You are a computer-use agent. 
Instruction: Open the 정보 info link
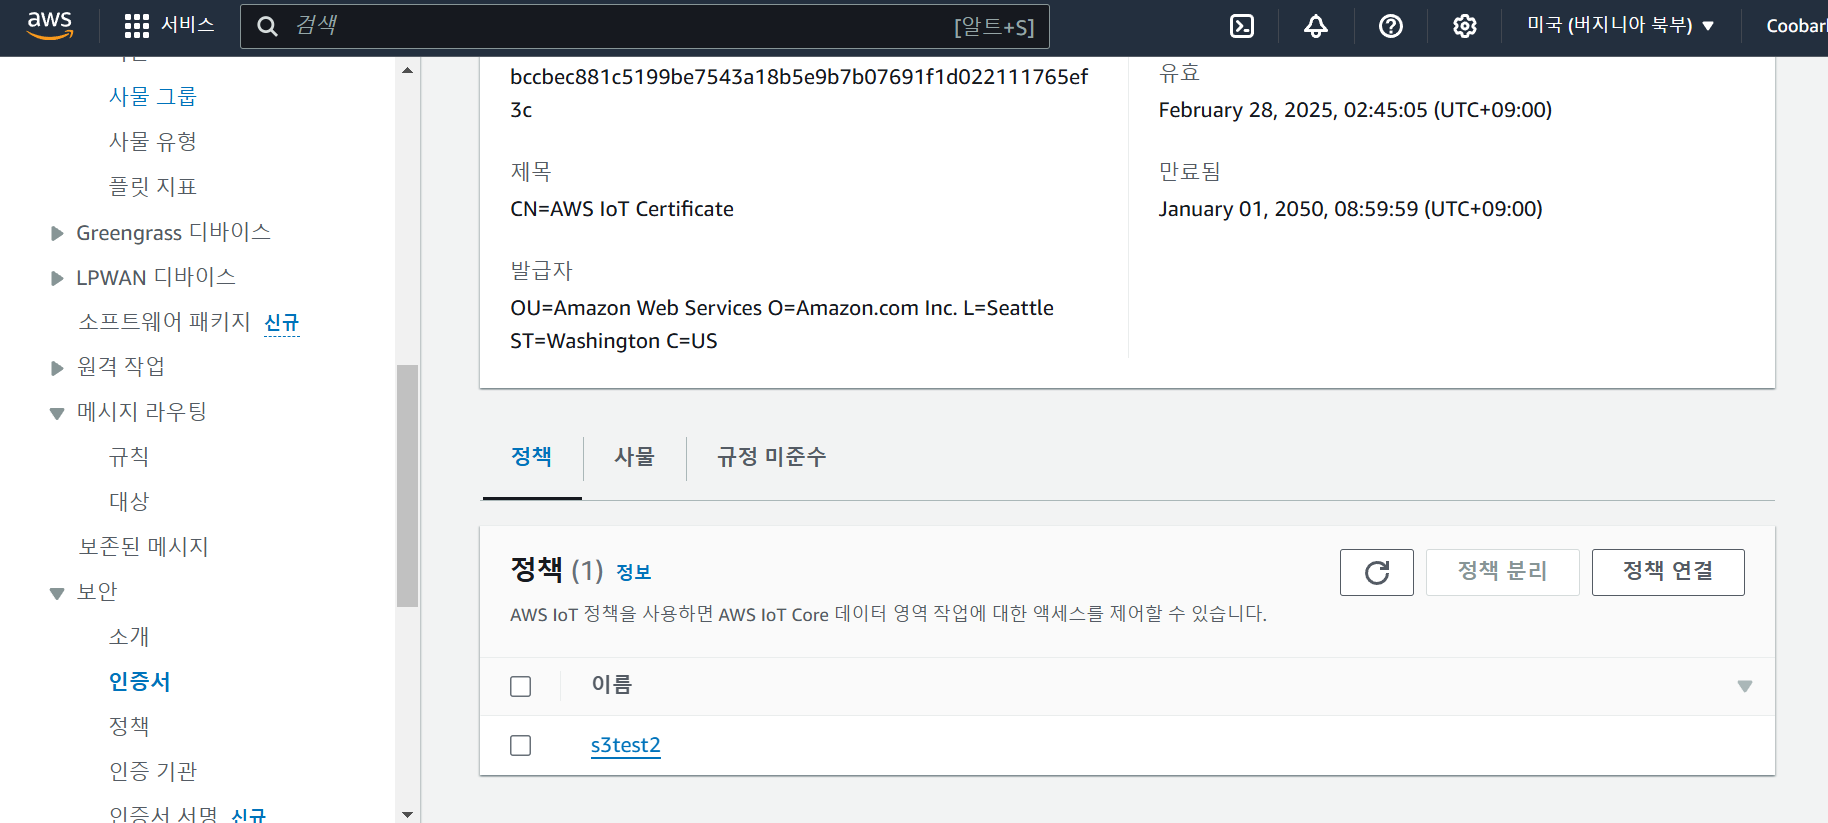(633, 572)
